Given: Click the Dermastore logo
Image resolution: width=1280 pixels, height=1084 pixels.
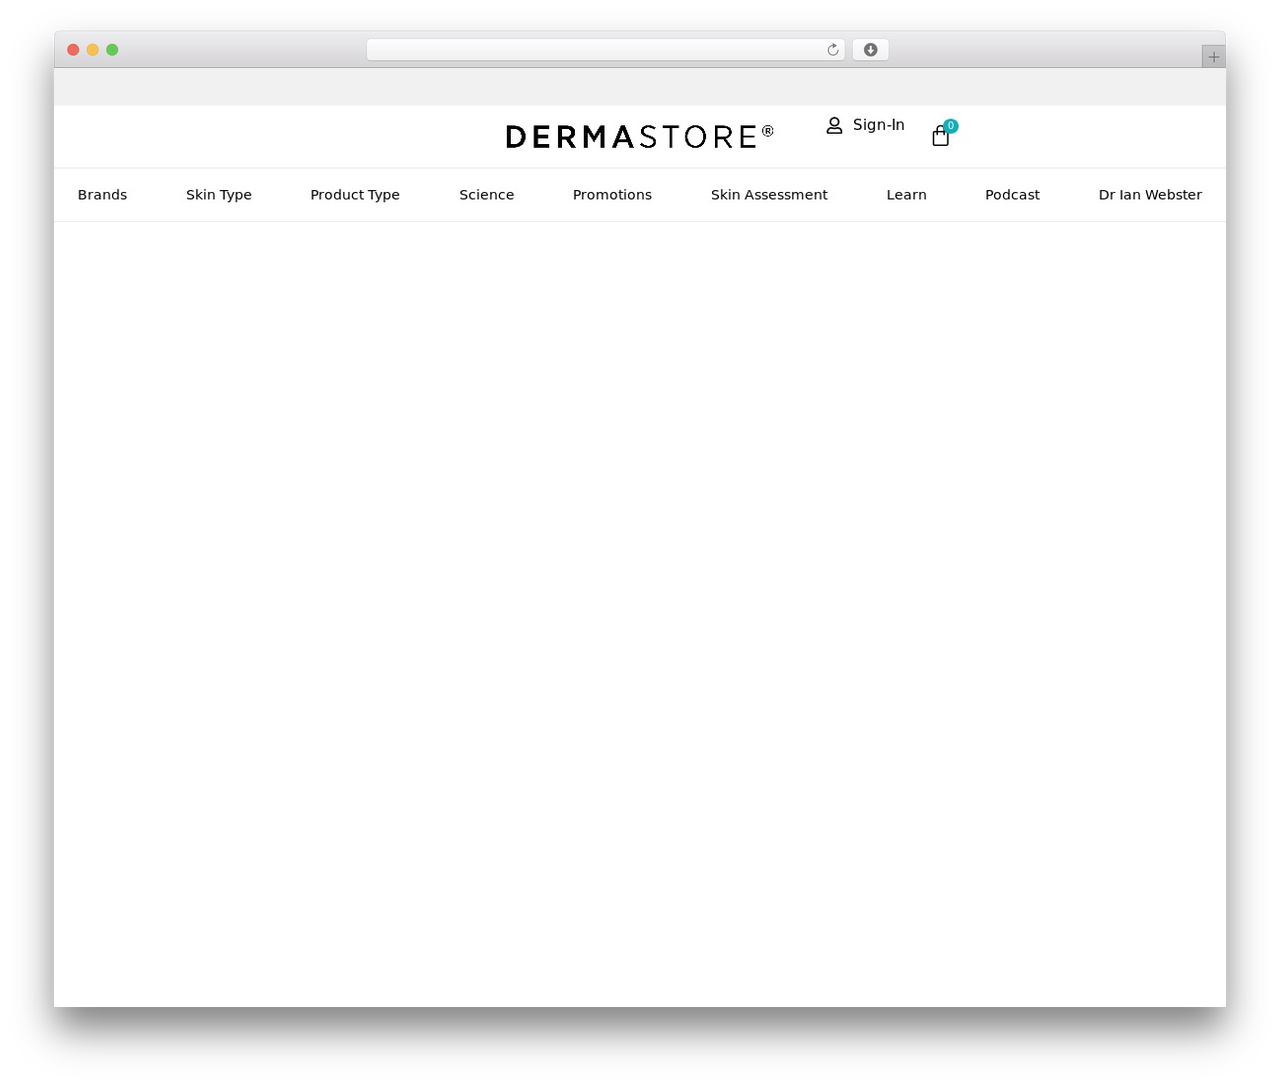Looking at the screenshot, I should pyautogui.click(x=640, y=136).
